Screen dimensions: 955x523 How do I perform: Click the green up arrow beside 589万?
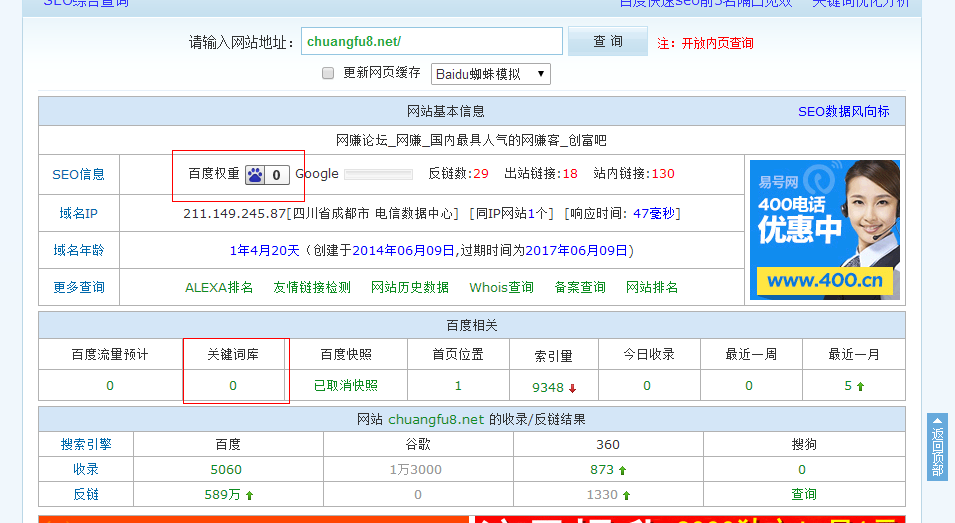[249, 495]
